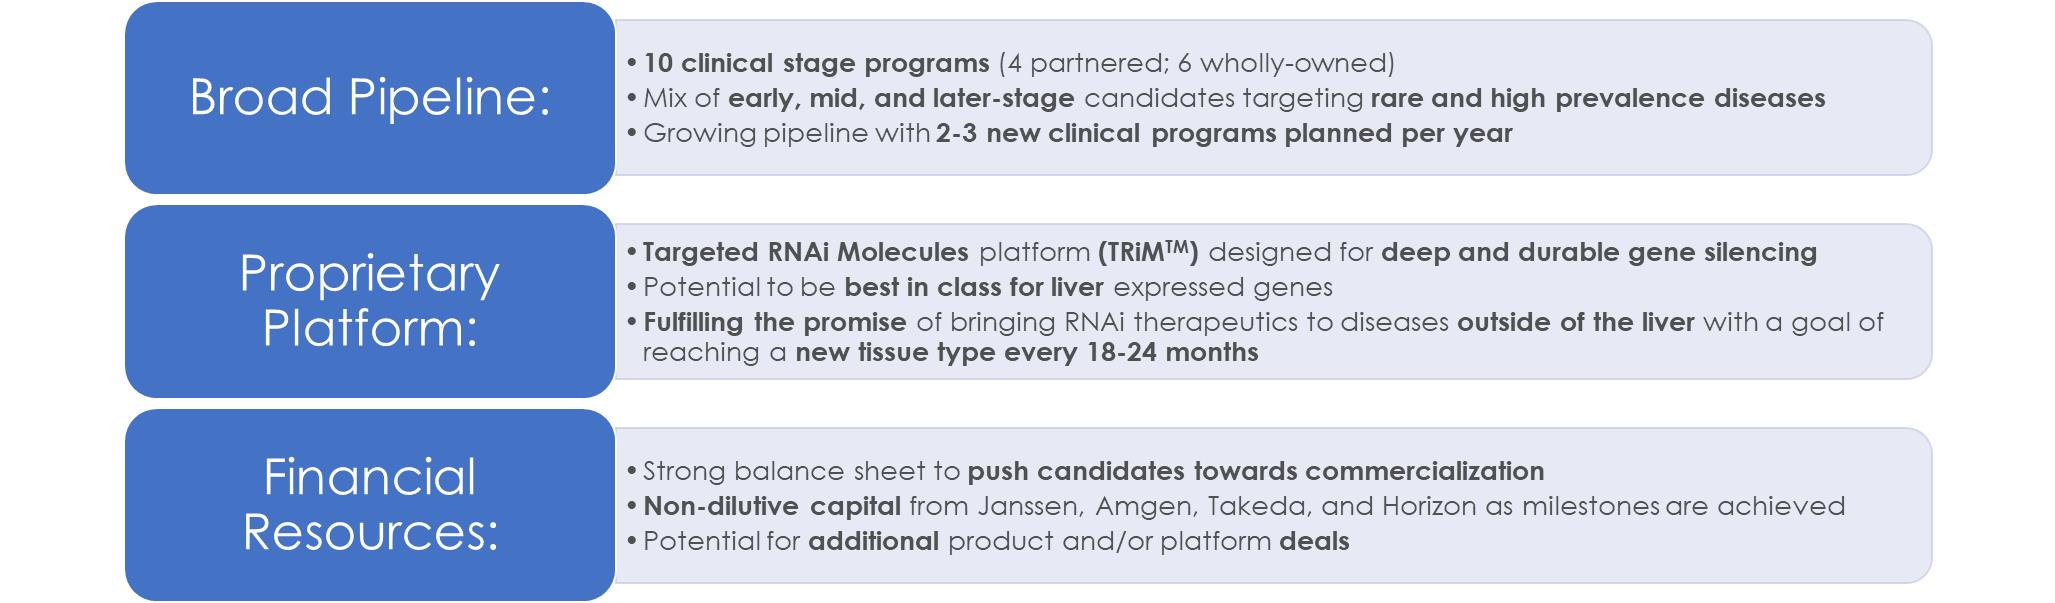Select the Proprietary Platform blue box
Image resolution: width=2055 pixels, height=603 pixels.
369,301
